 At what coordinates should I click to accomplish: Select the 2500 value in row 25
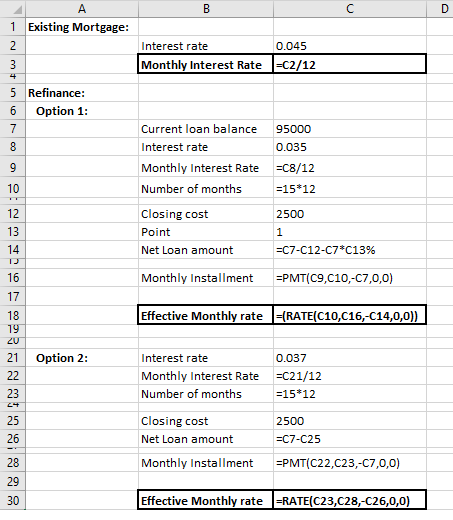[350, 421]
